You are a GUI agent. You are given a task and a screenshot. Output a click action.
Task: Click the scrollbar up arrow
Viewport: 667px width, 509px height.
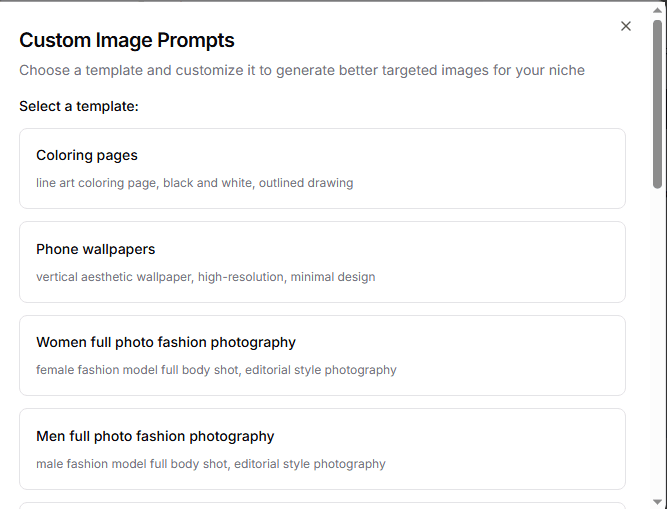[657, 10]
